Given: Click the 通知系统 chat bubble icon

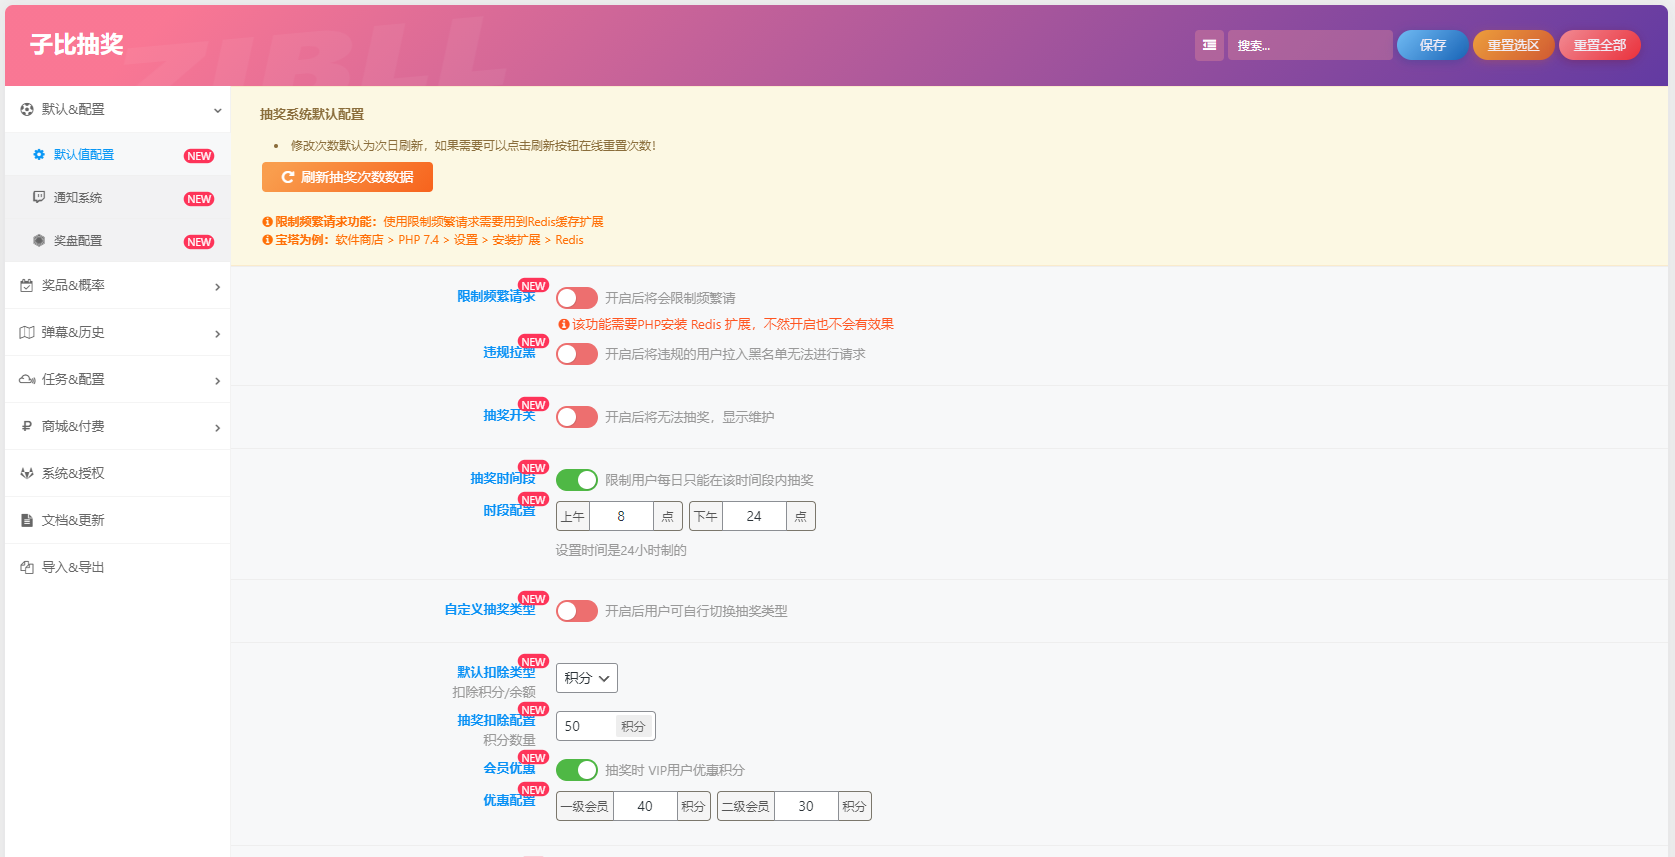Looking at the screenshot, I should [39, 198].
